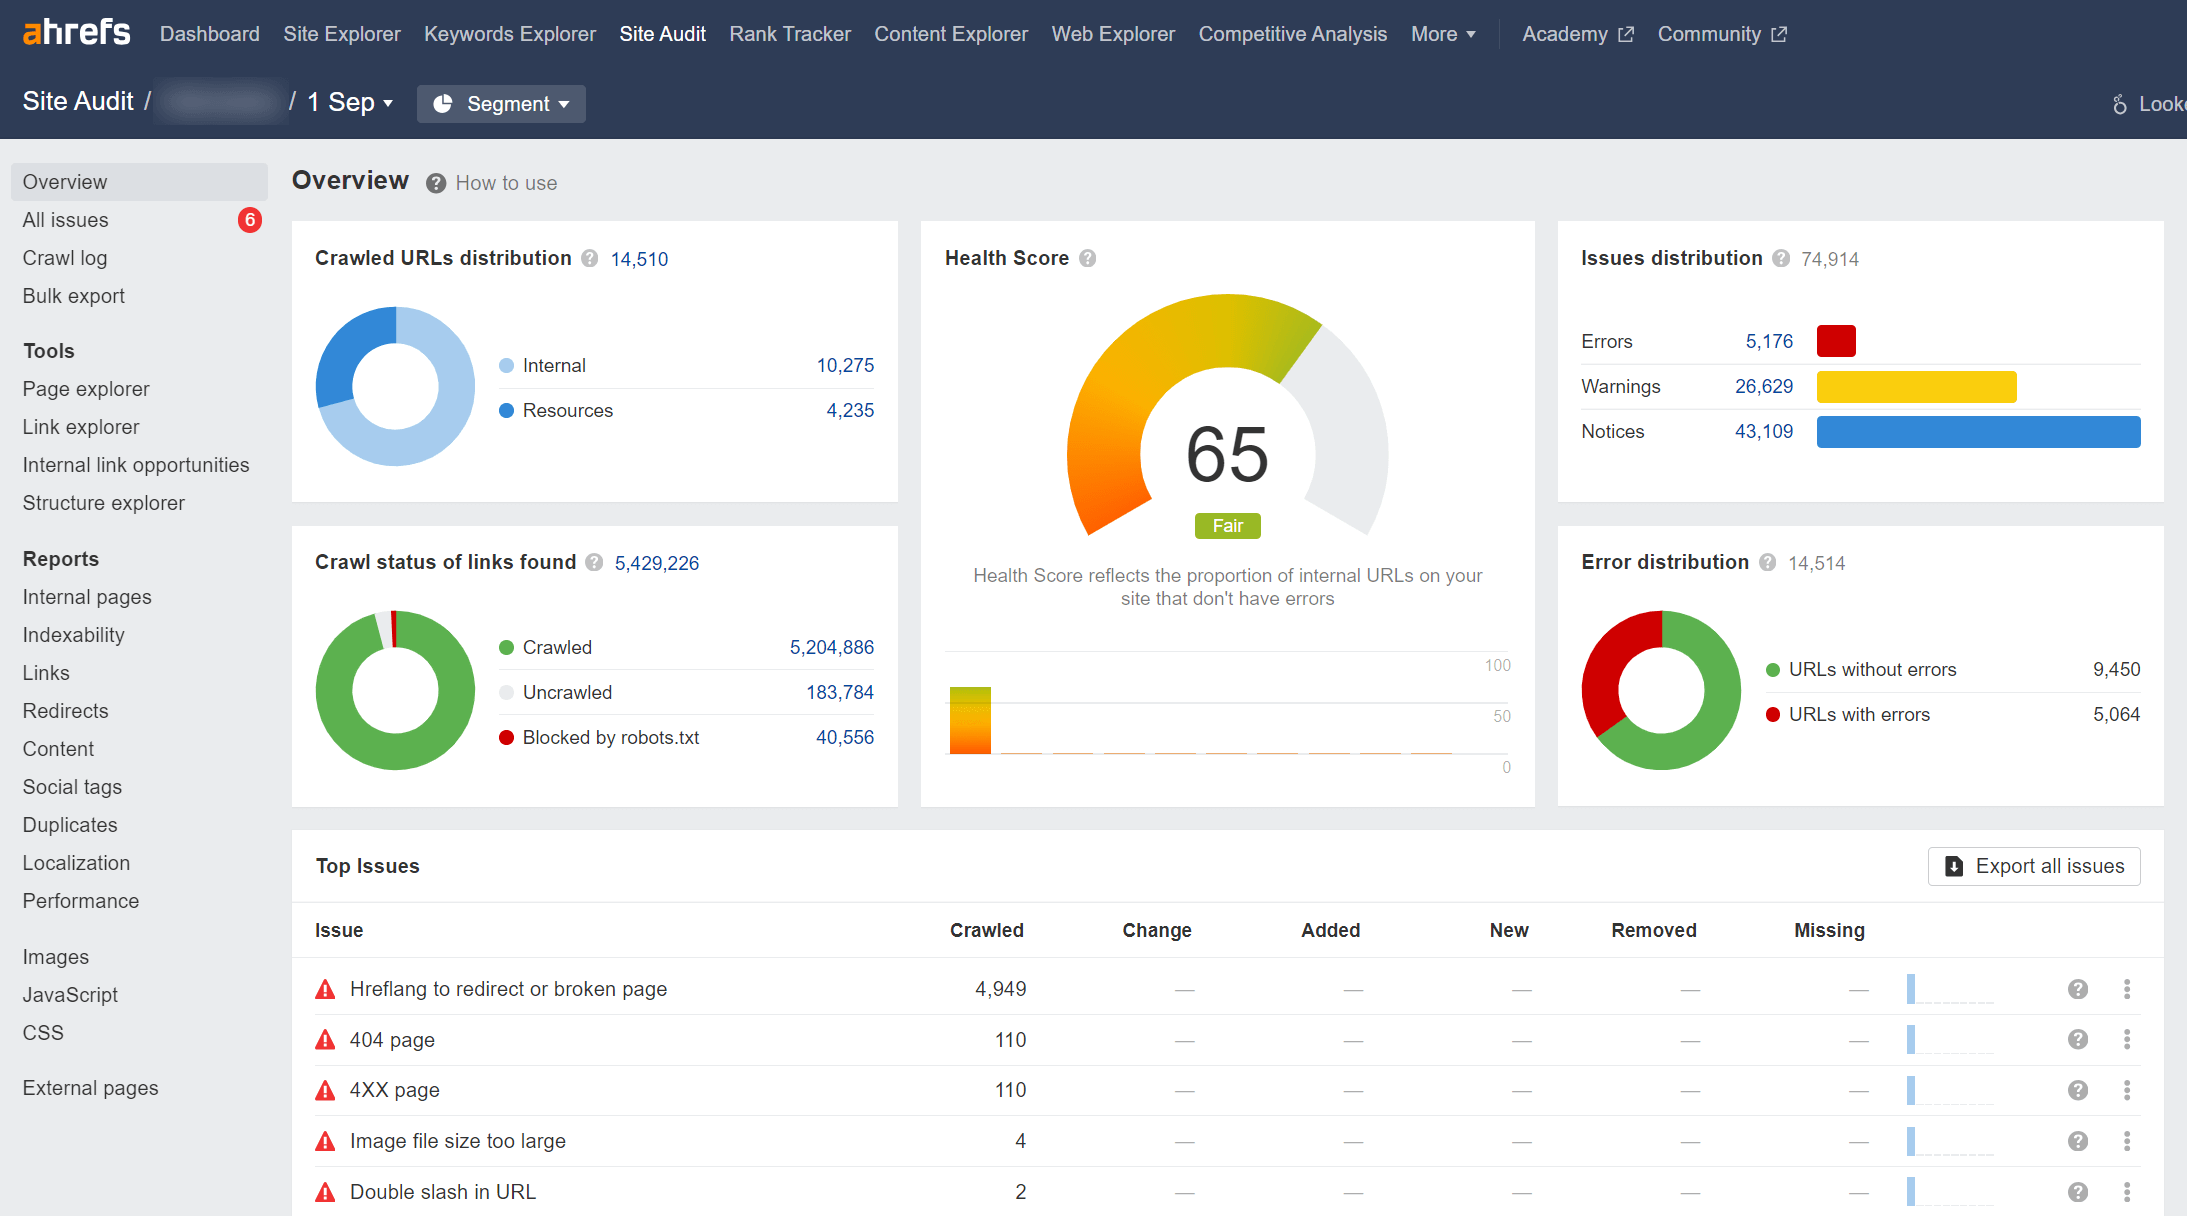Click help icon beside Health Score
Image resolution: width=2187 pixels, height=1216 pixels.
point(1088,258)
